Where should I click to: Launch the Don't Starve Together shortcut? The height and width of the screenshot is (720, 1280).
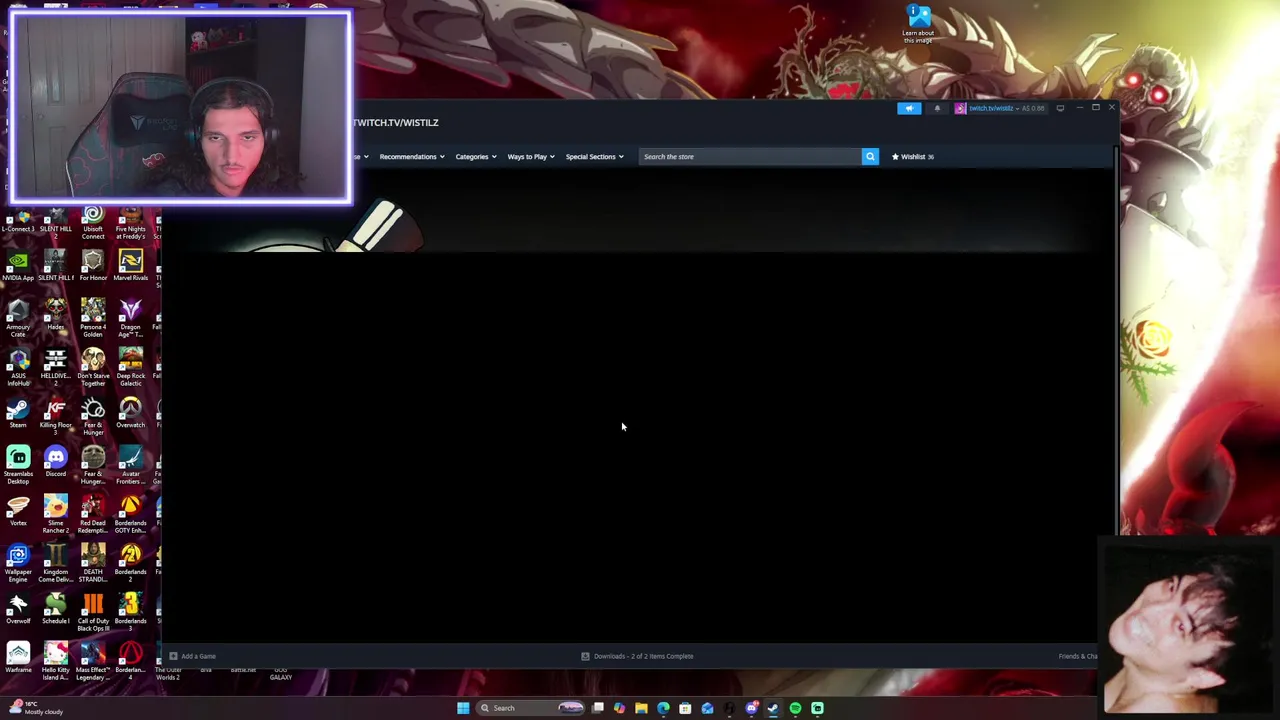pos(93,367)
